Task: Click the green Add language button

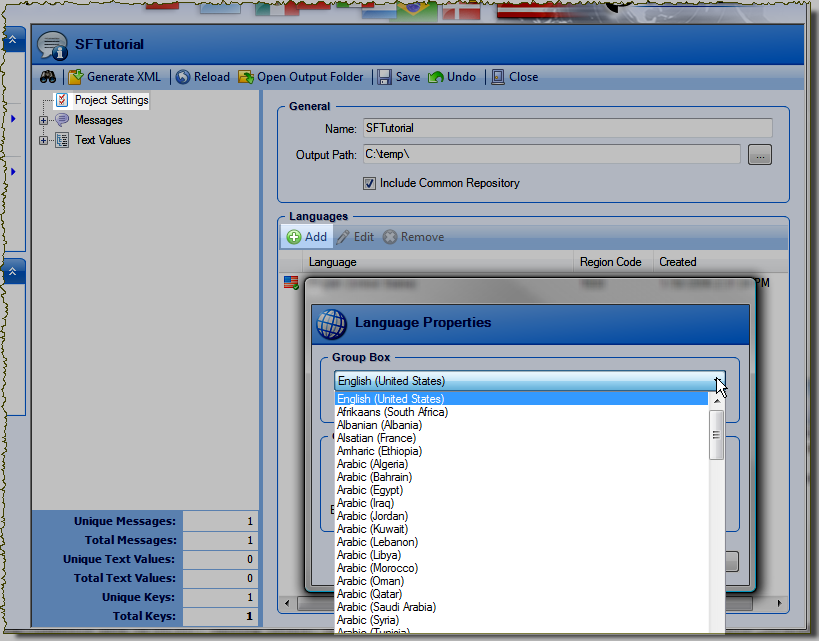Action: click(x=307, y=237)
